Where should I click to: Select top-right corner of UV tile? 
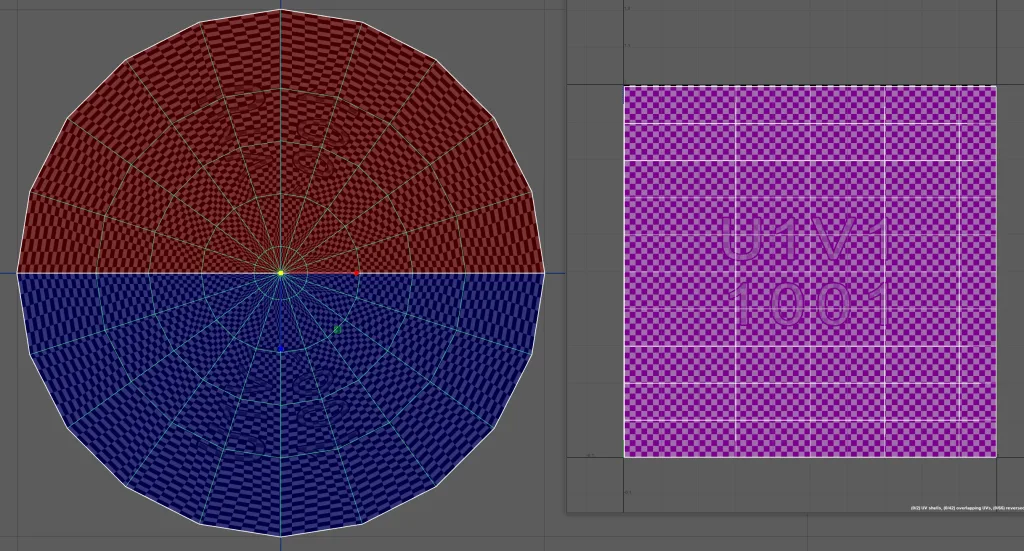[x=996, y=87]
